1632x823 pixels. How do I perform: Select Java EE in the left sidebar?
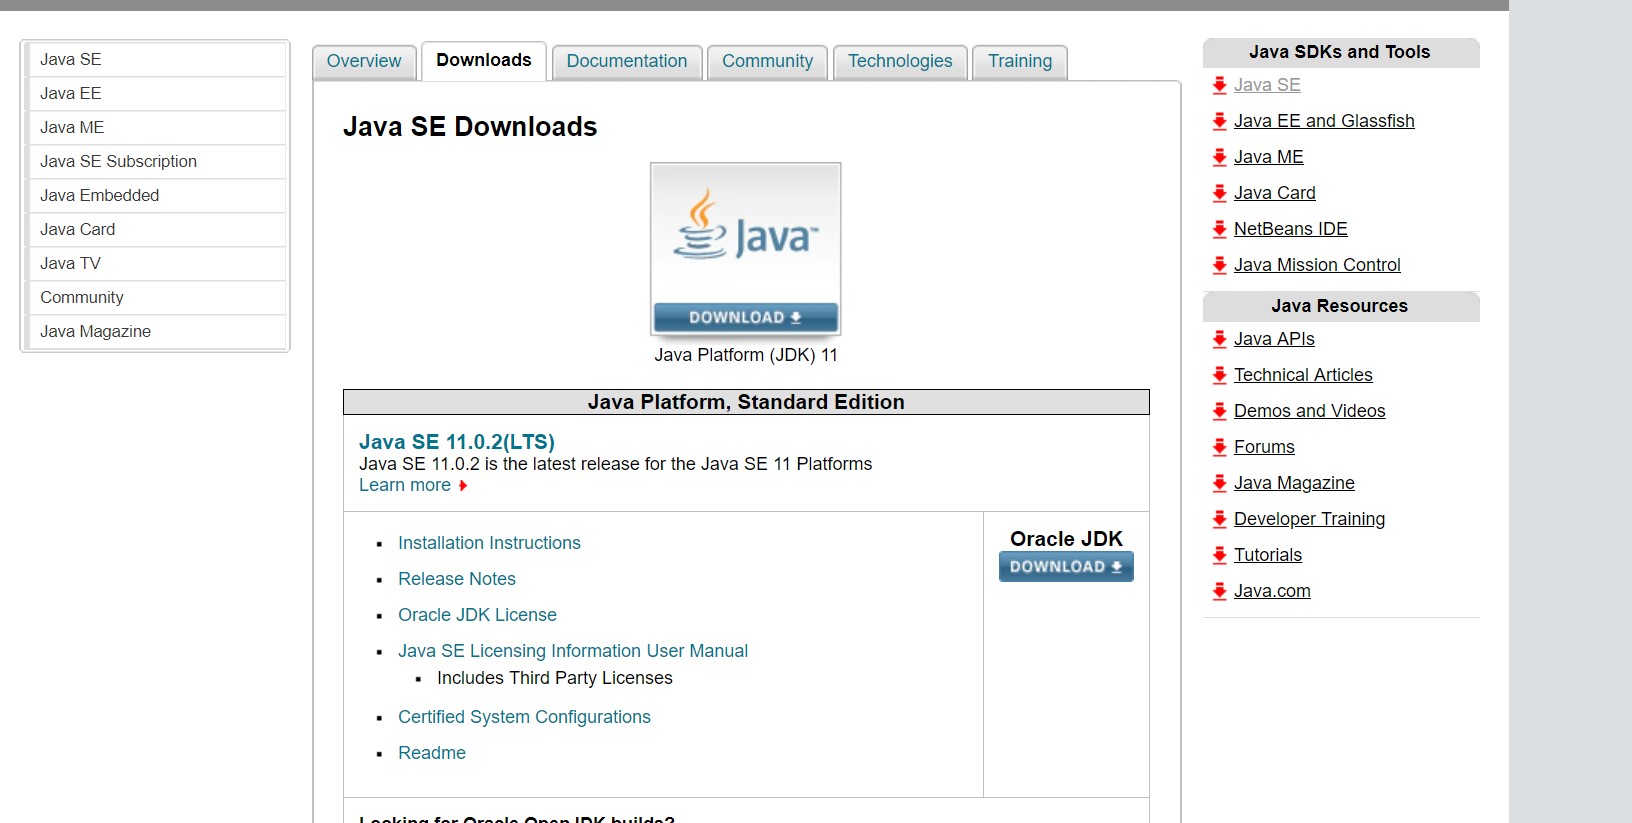click(x=156, y=94)
